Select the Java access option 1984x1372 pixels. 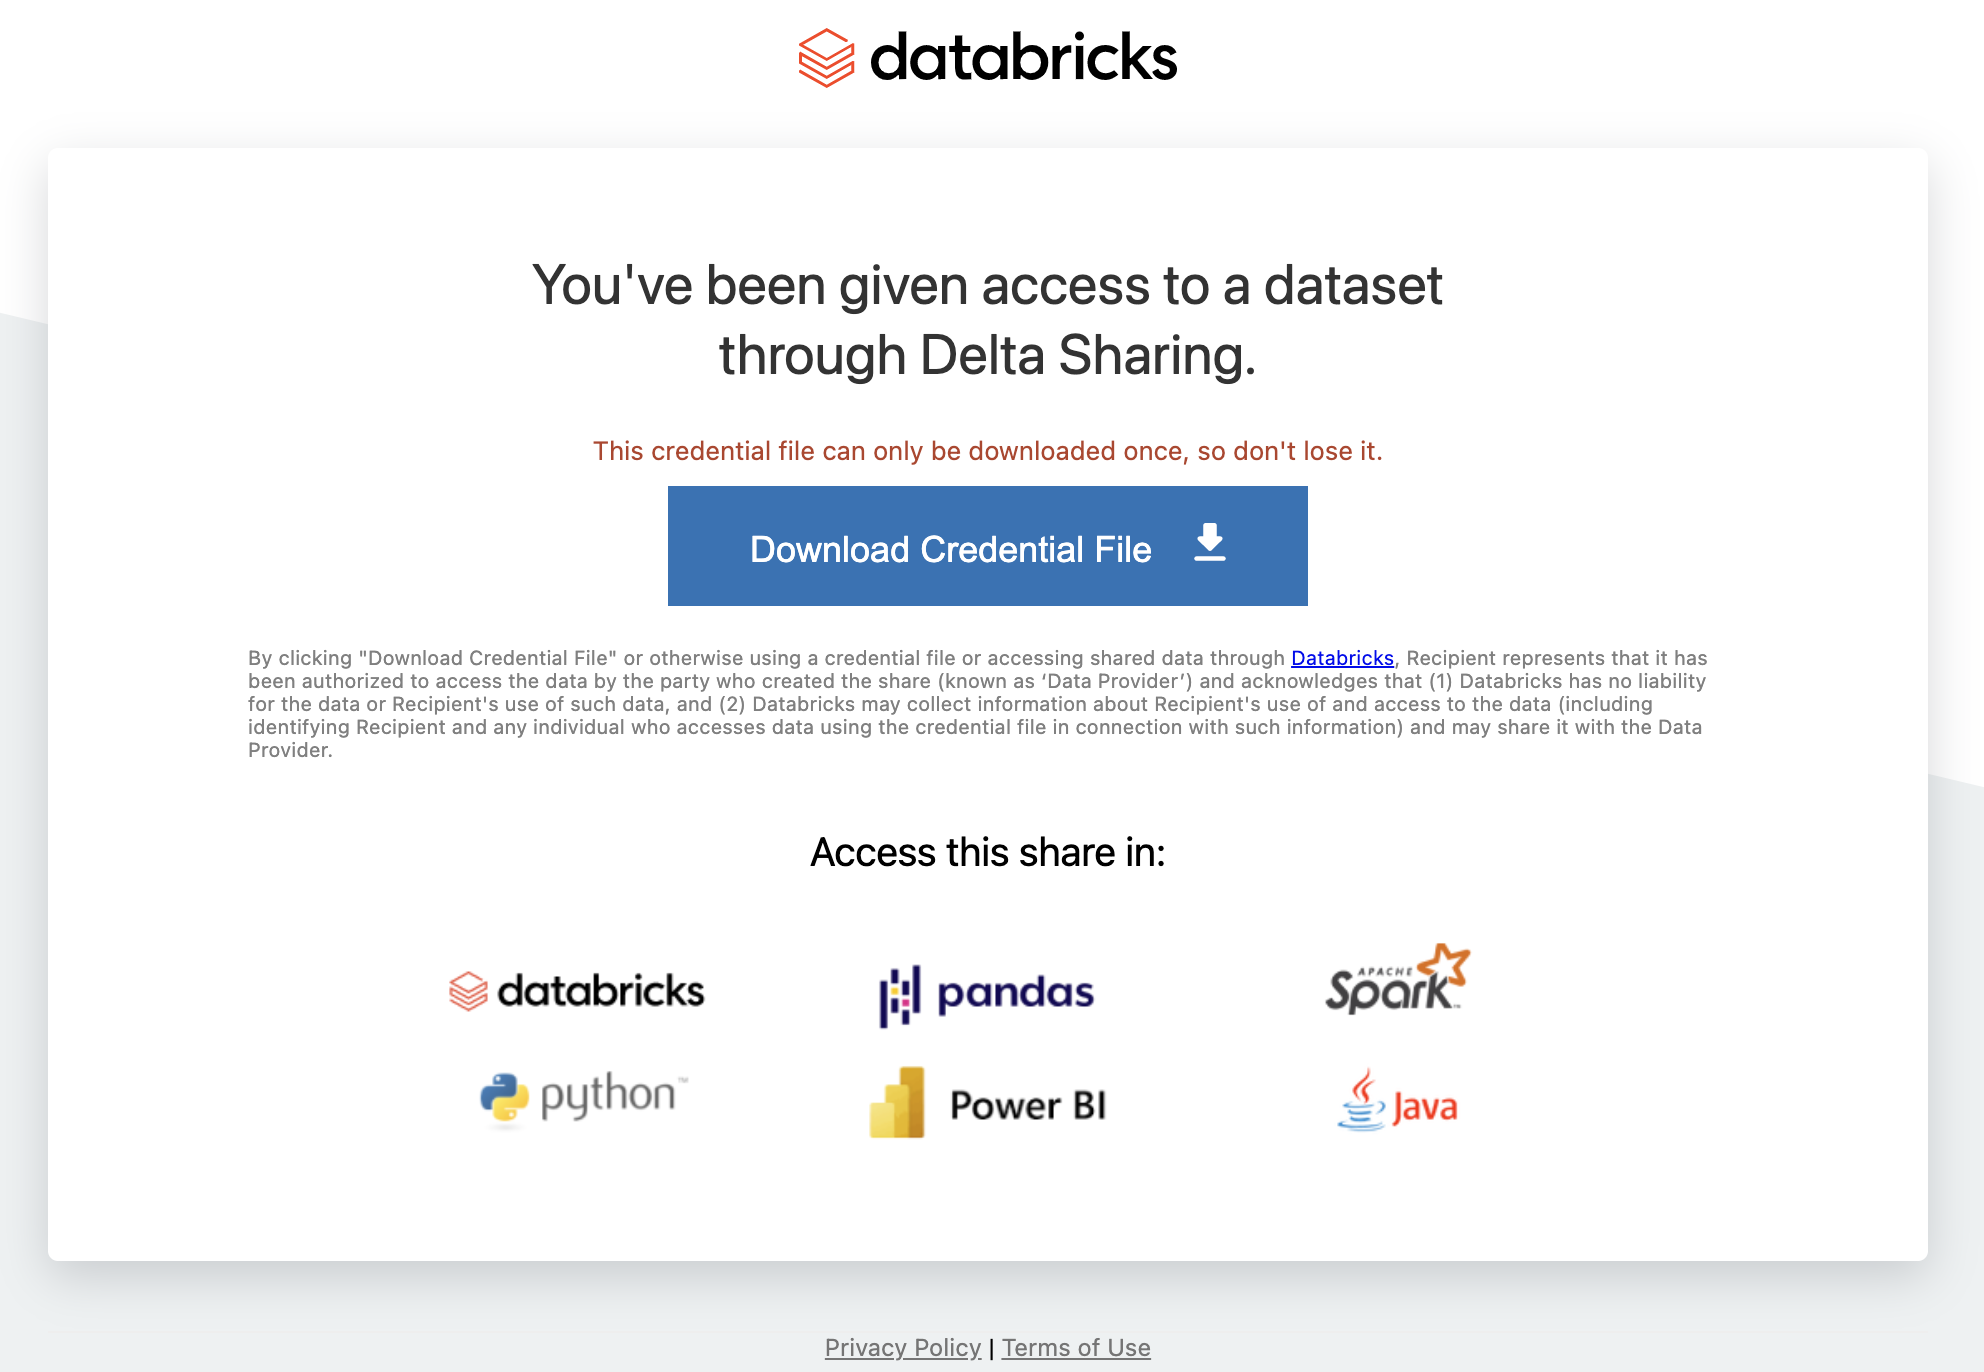[x=1398, y=1105]
